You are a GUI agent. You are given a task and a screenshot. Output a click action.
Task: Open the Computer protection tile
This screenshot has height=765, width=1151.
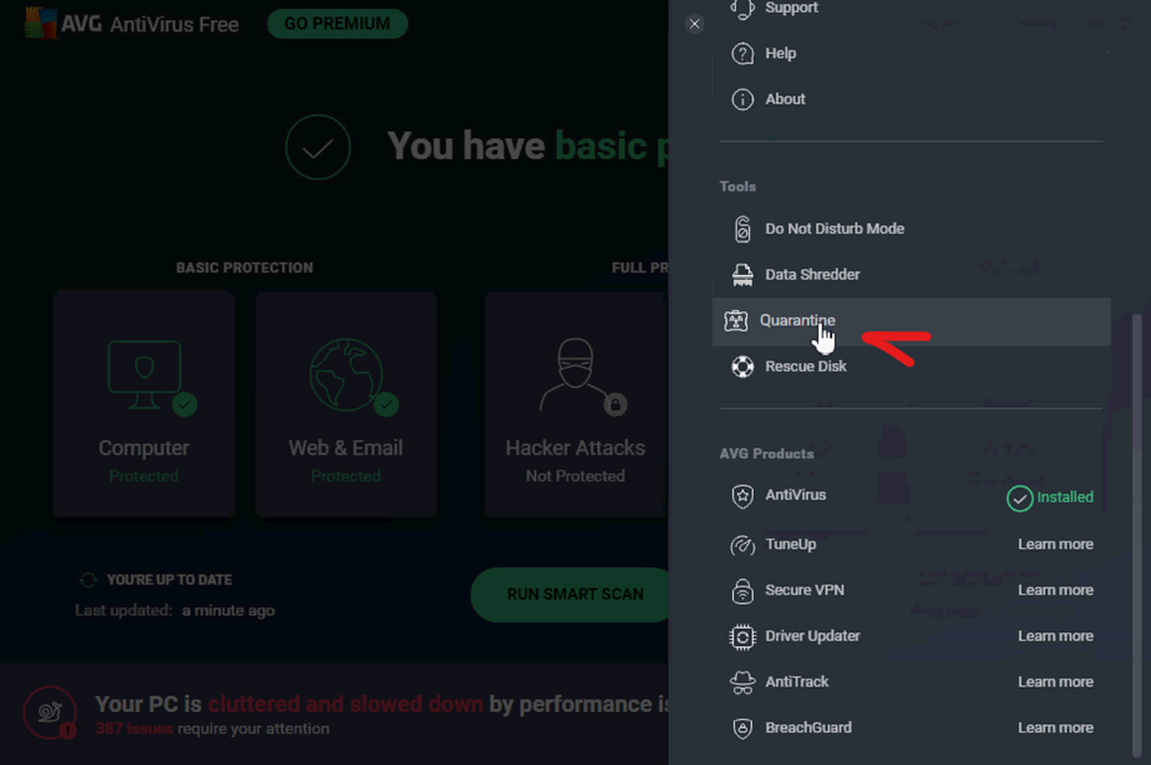(x=144, y=403)
